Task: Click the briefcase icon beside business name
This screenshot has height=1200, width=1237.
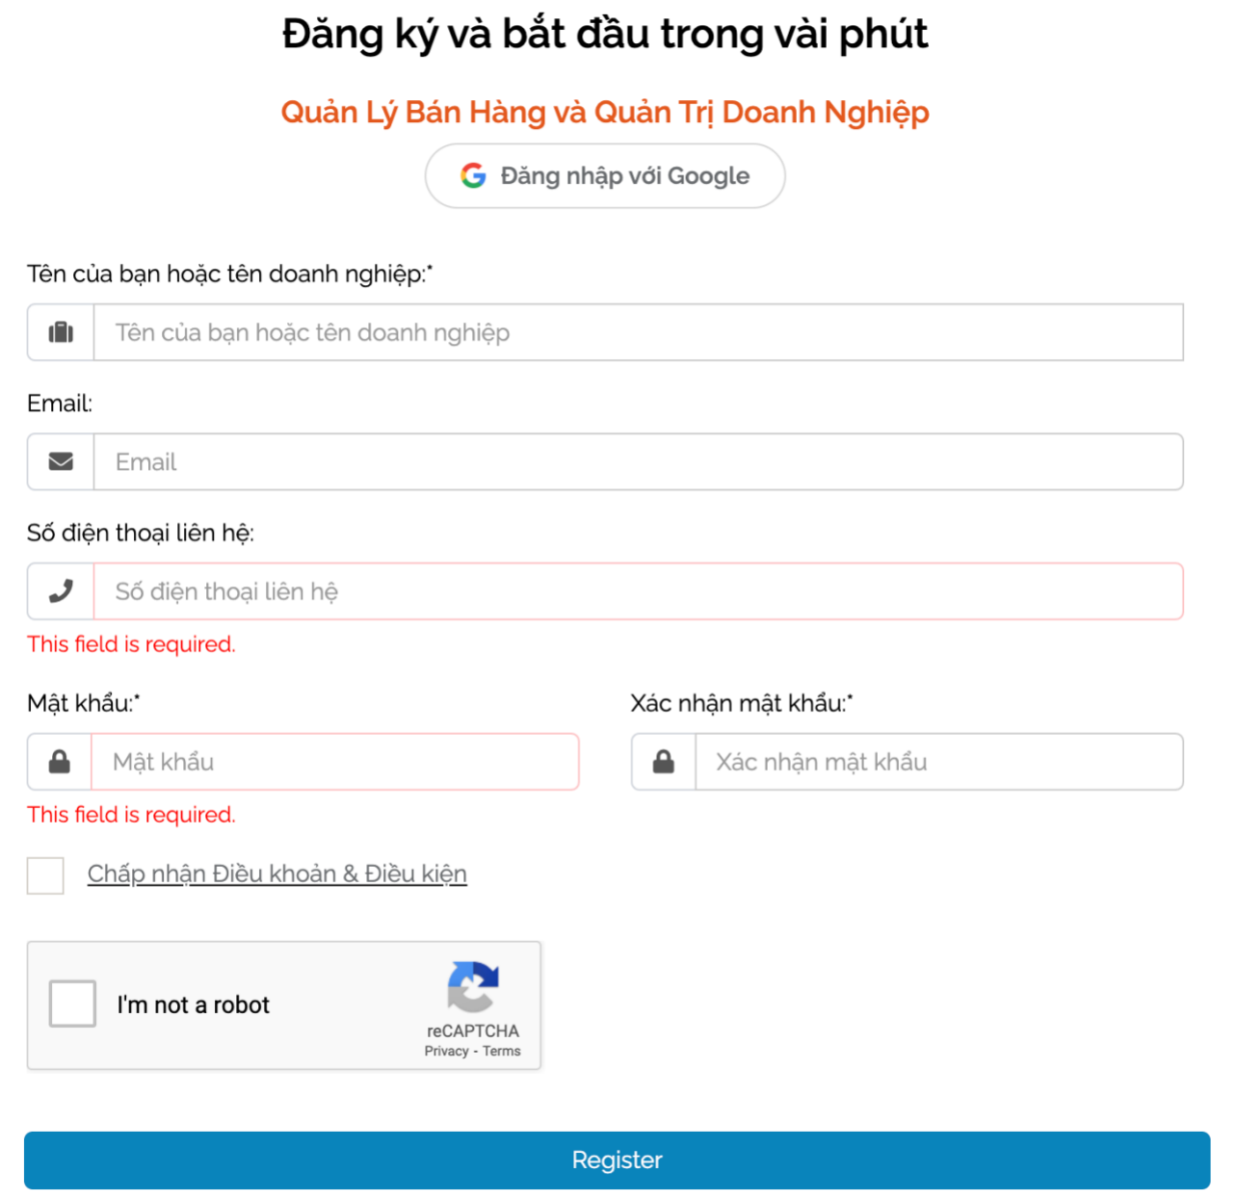Action: point(61,332)
